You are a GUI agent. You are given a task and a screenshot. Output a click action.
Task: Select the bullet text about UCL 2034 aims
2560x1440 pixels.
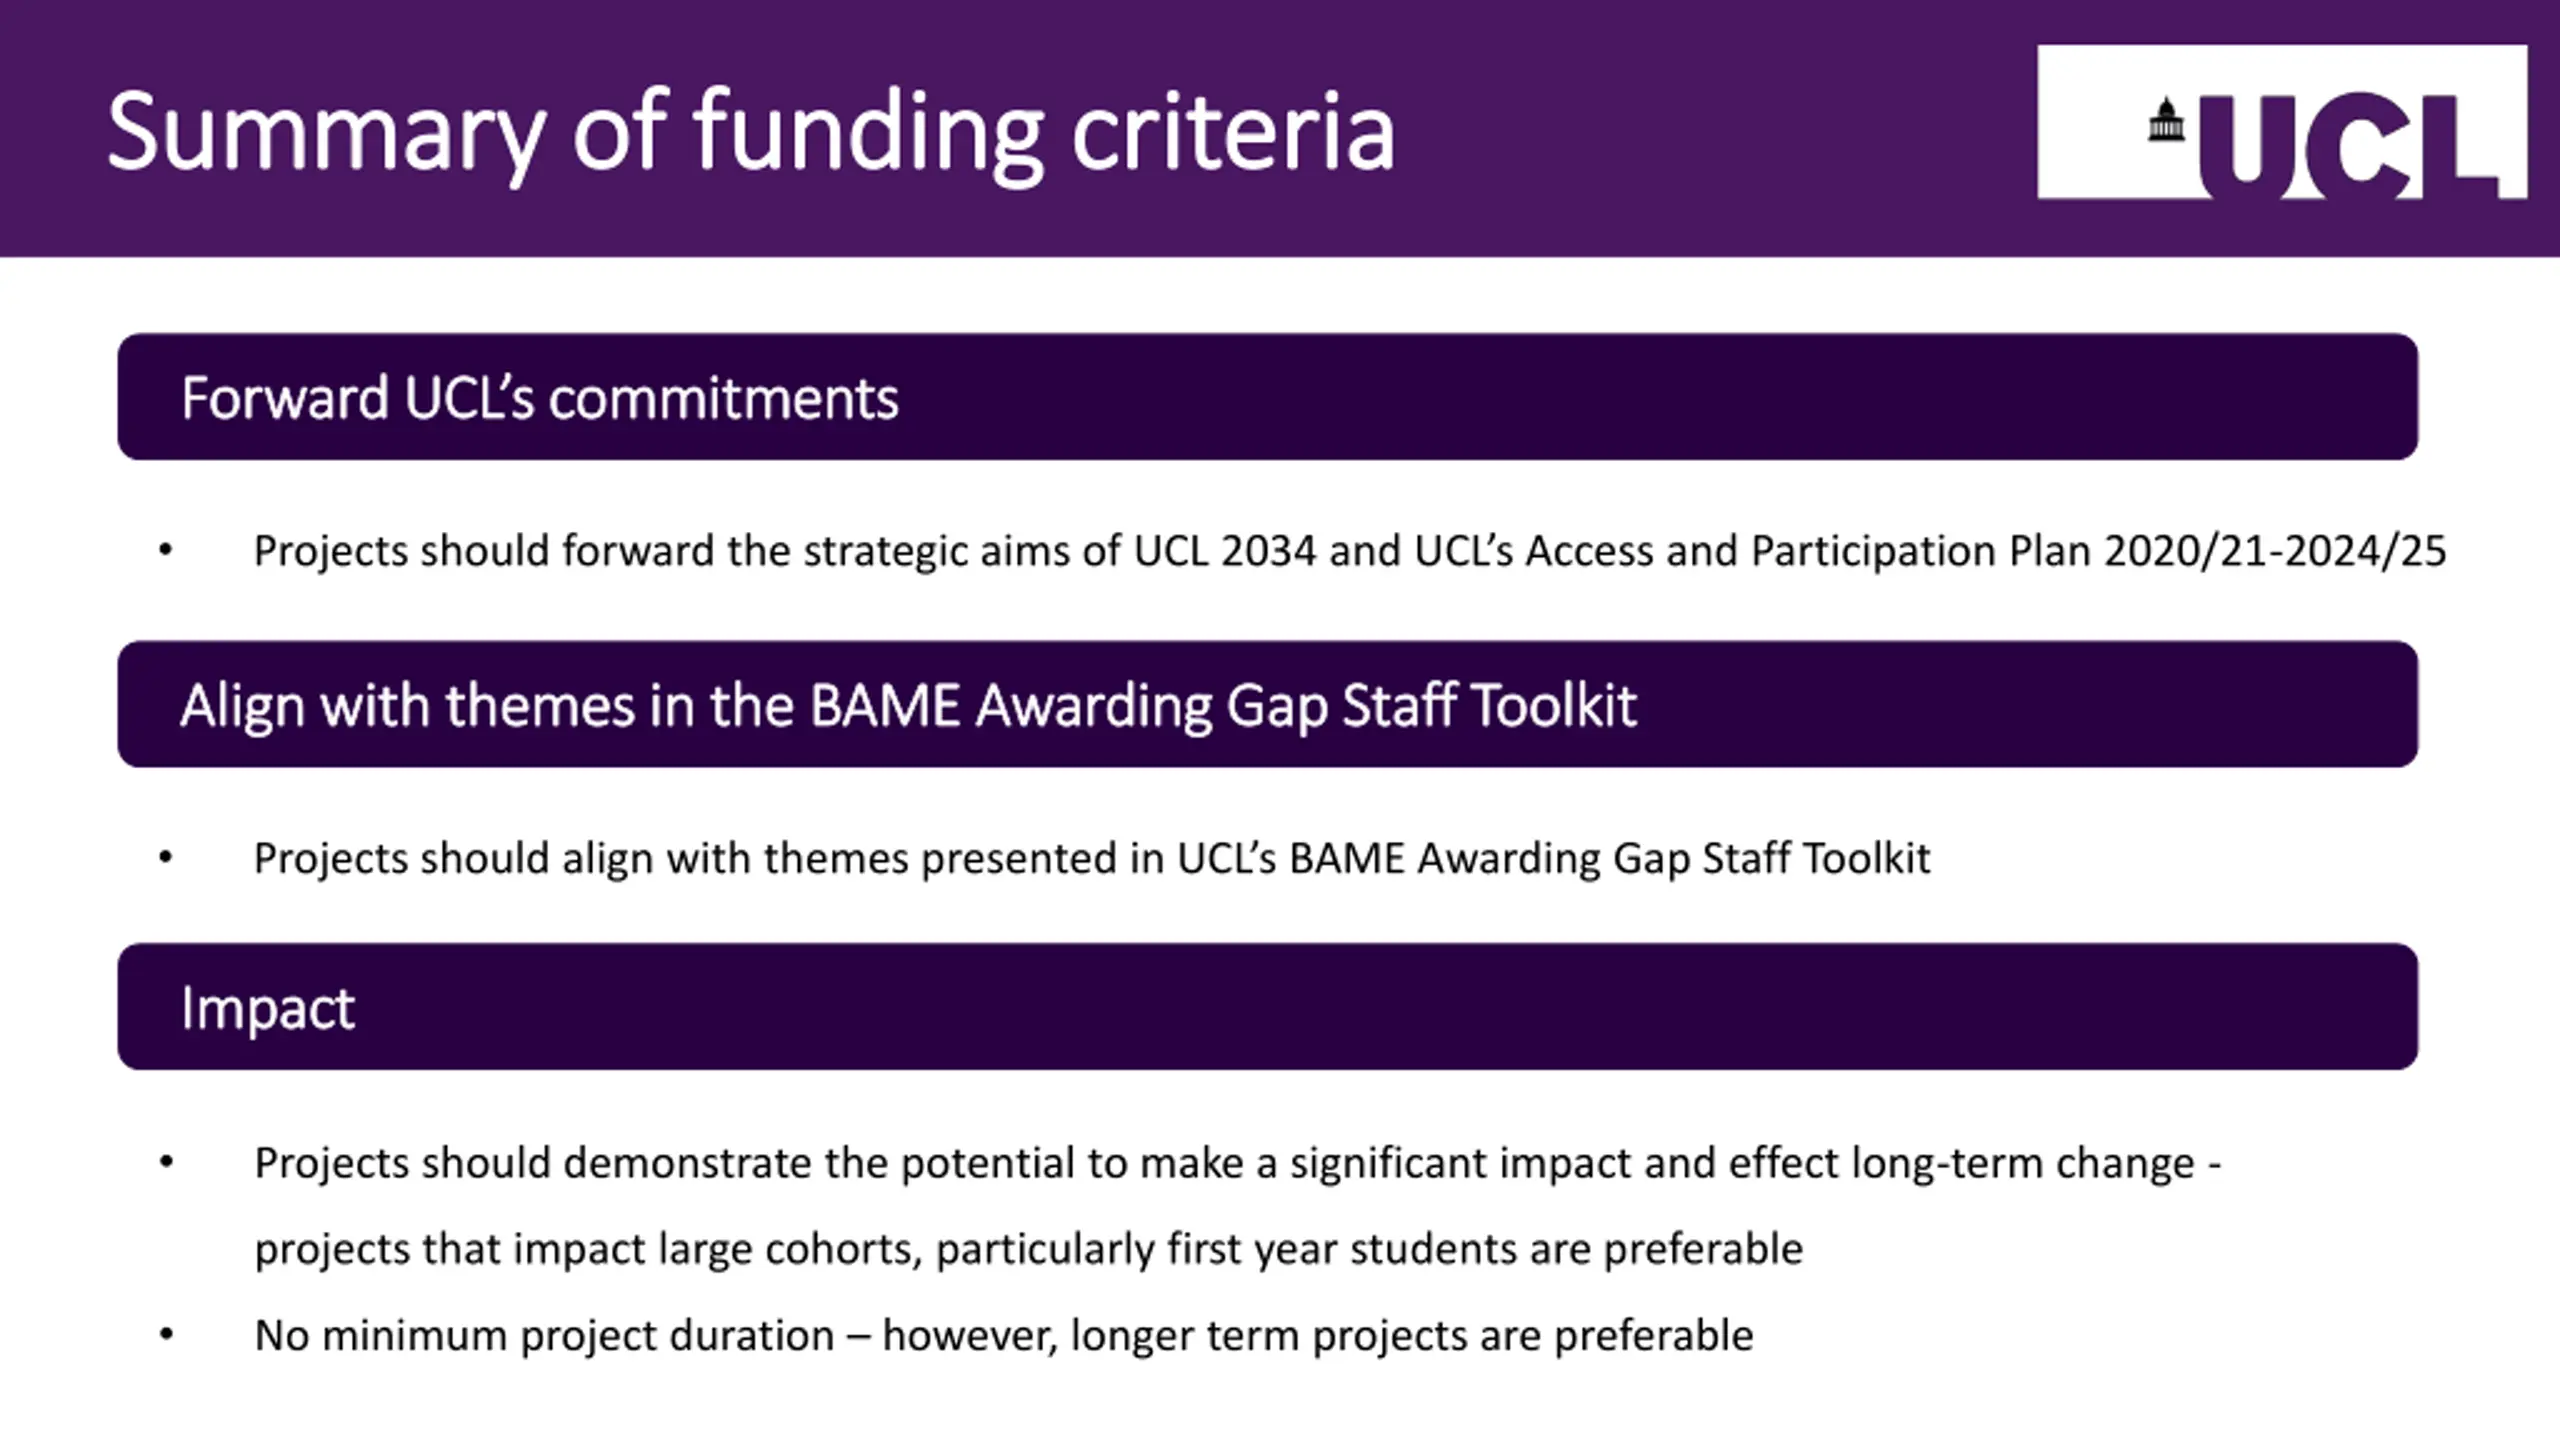pos(1350,551)
